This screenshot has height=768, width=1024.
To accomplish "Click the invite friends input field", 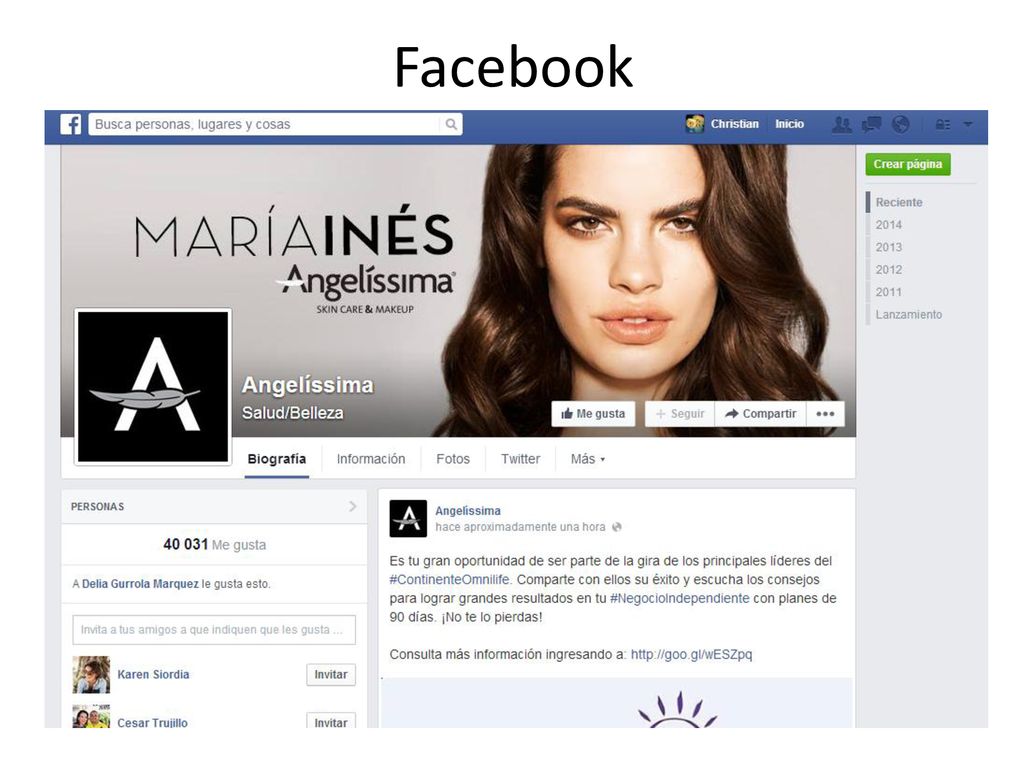I will click(x=214, y=630).
